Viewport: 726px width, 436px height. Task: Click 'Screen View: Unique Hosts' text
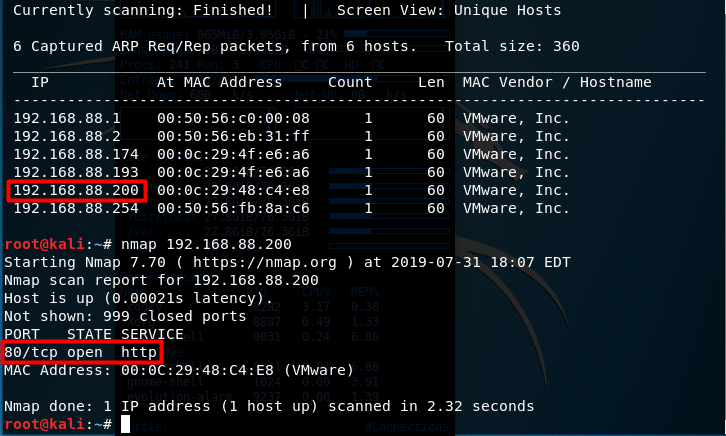click(x=449, y=10)
